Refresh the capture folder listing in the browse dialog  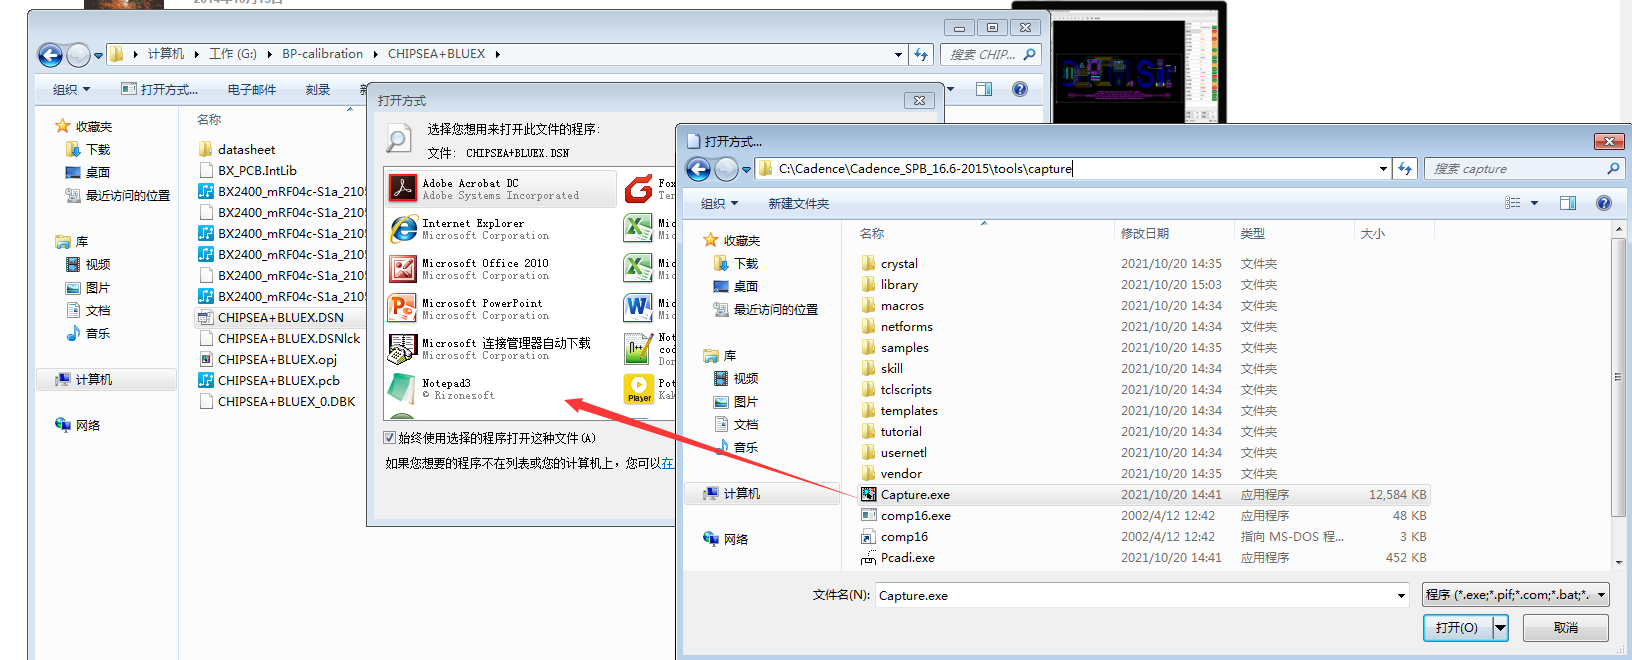[x=1405, y=169]
